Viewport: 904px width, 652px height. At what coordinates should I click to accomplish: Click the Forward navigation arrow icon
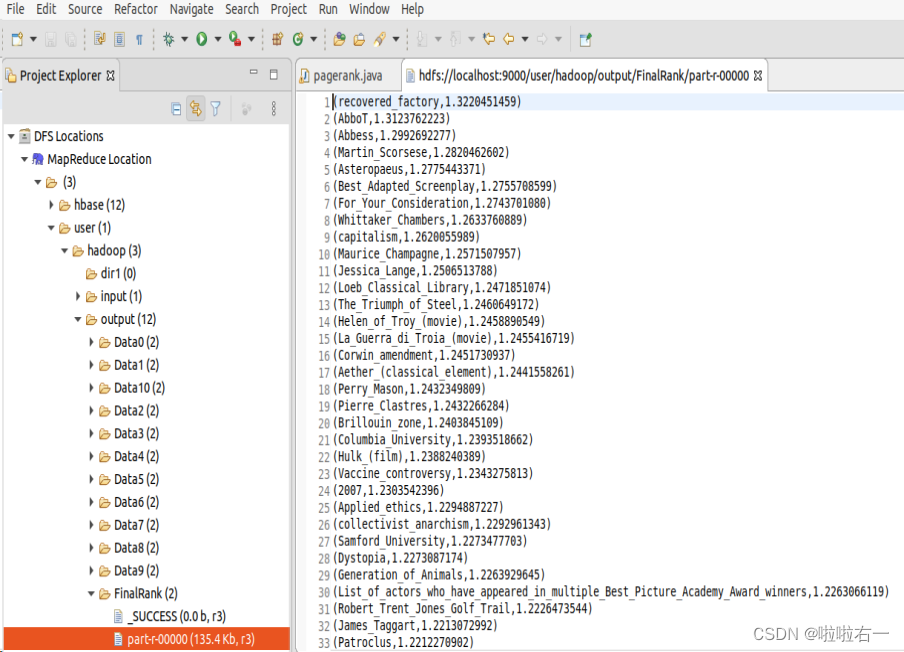click(542, 39)
